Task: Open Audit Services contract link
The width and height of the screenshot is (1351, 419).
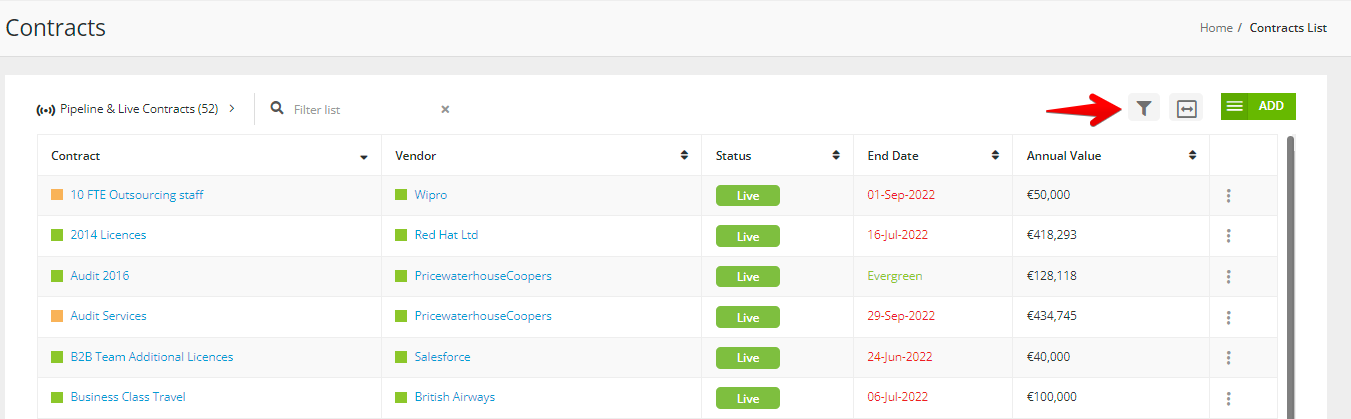Action: (x=108, y=316)
